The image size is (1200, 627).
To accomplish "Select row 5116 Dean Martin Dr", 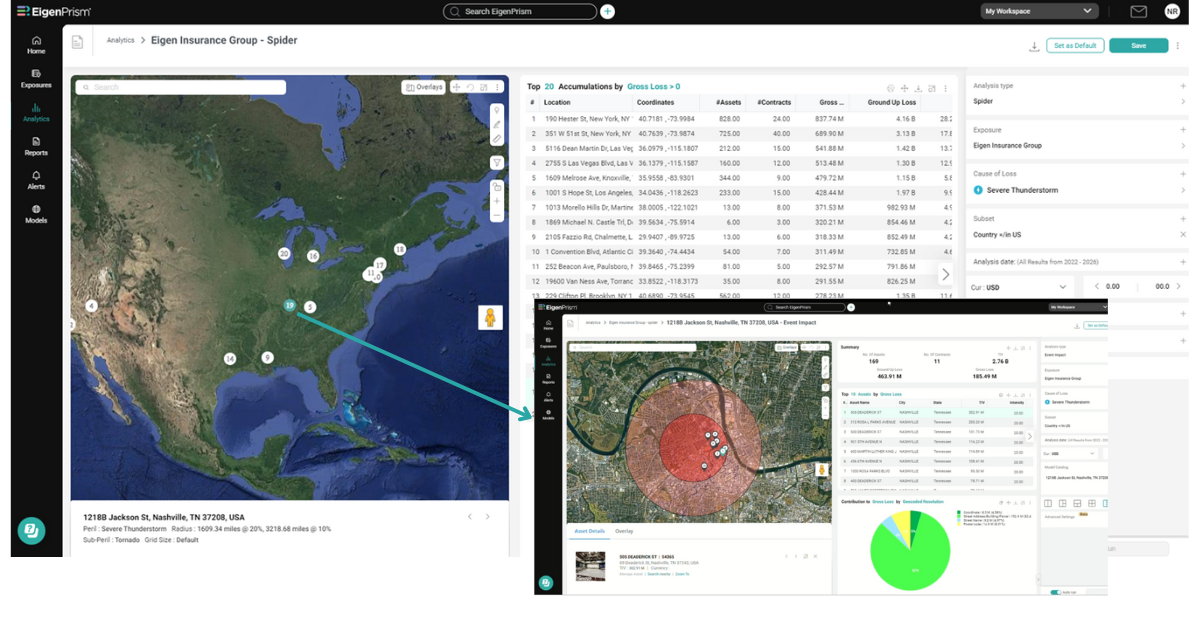I will [x=740, y=148].
